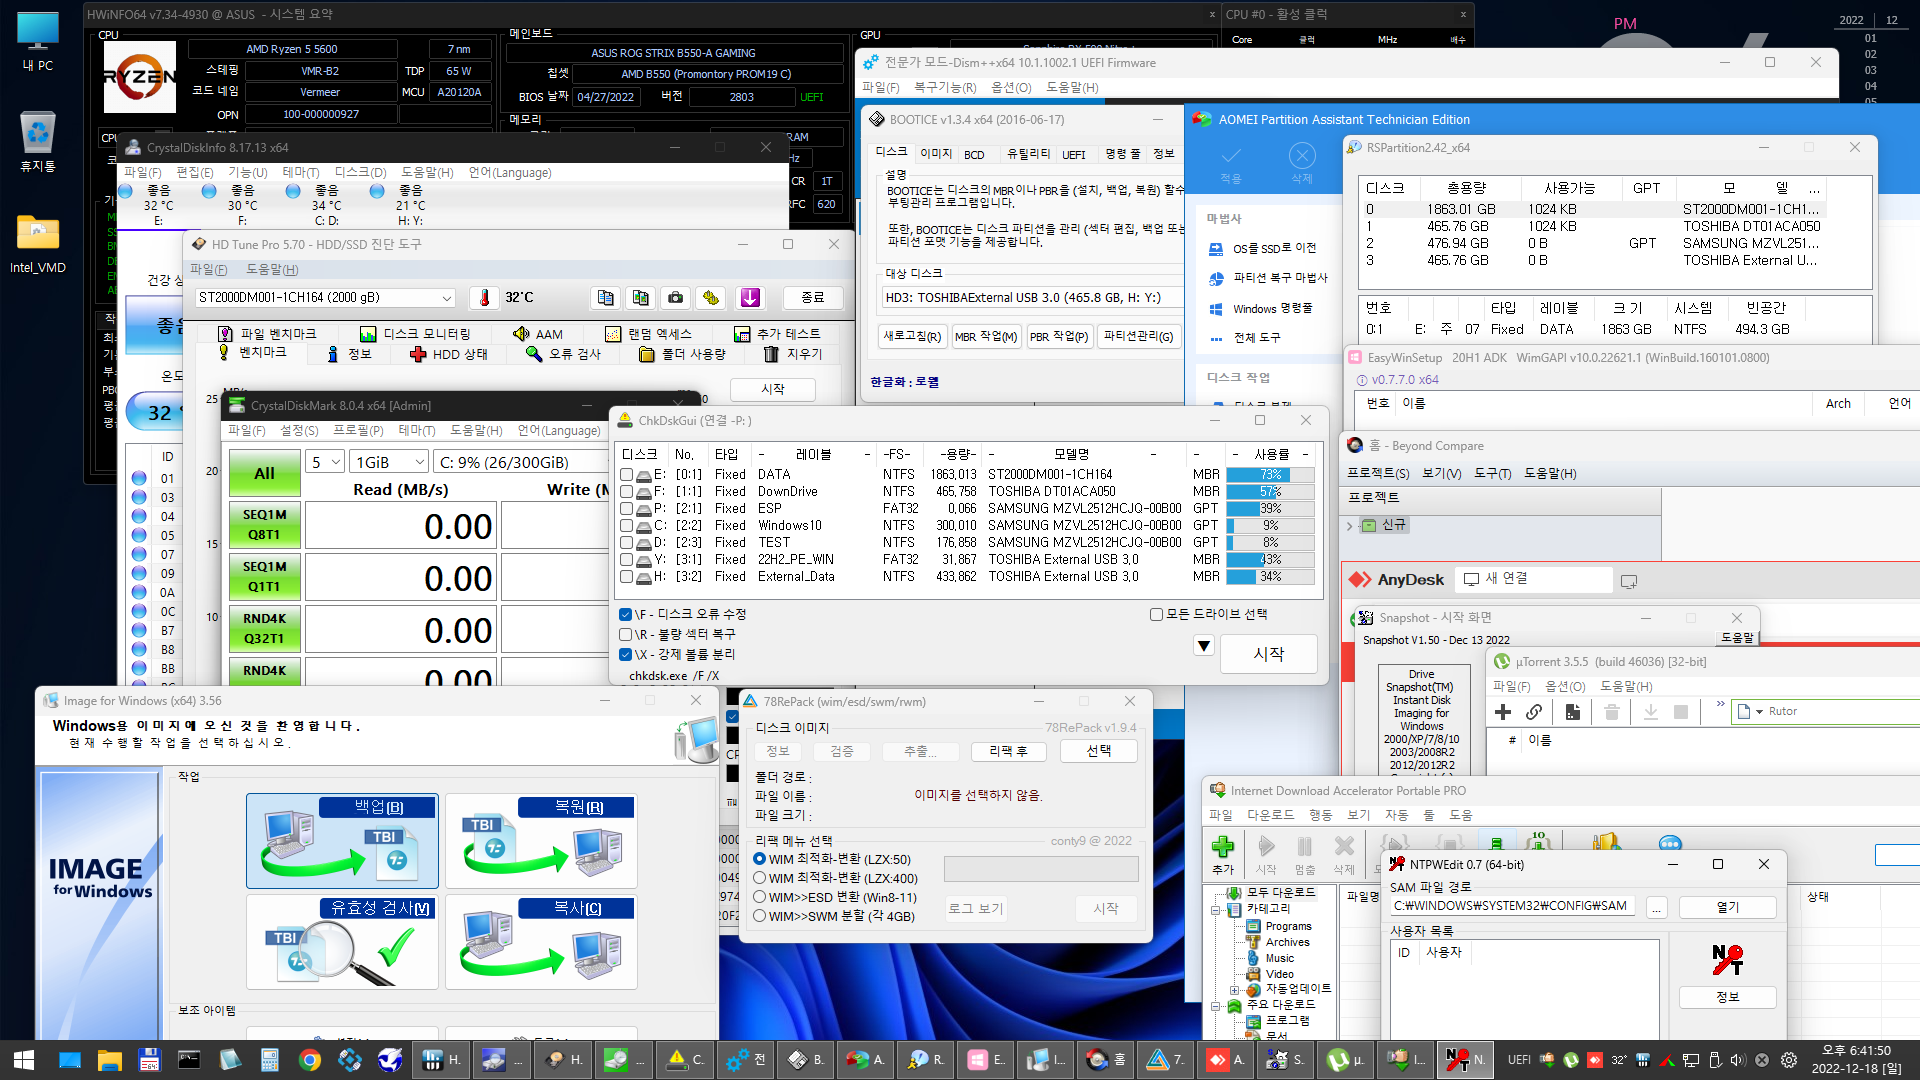
Task: Click the H: External_Data usage bar in ChkDskGui
Action: click(x=1270, y=577)
